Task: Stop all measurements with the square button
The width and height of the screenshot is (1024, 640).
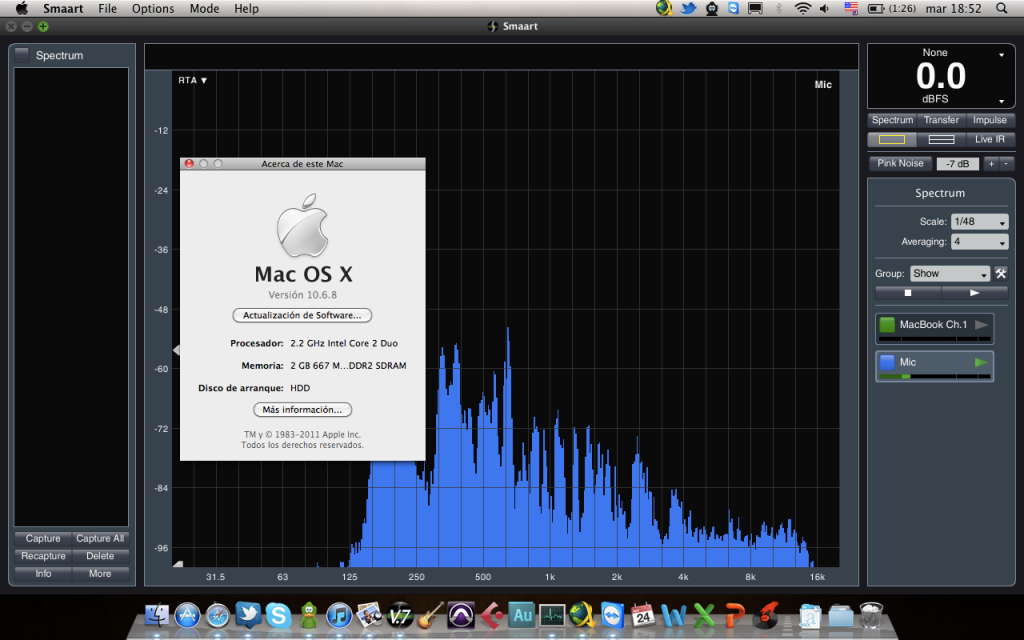Action: pos(908,293)
